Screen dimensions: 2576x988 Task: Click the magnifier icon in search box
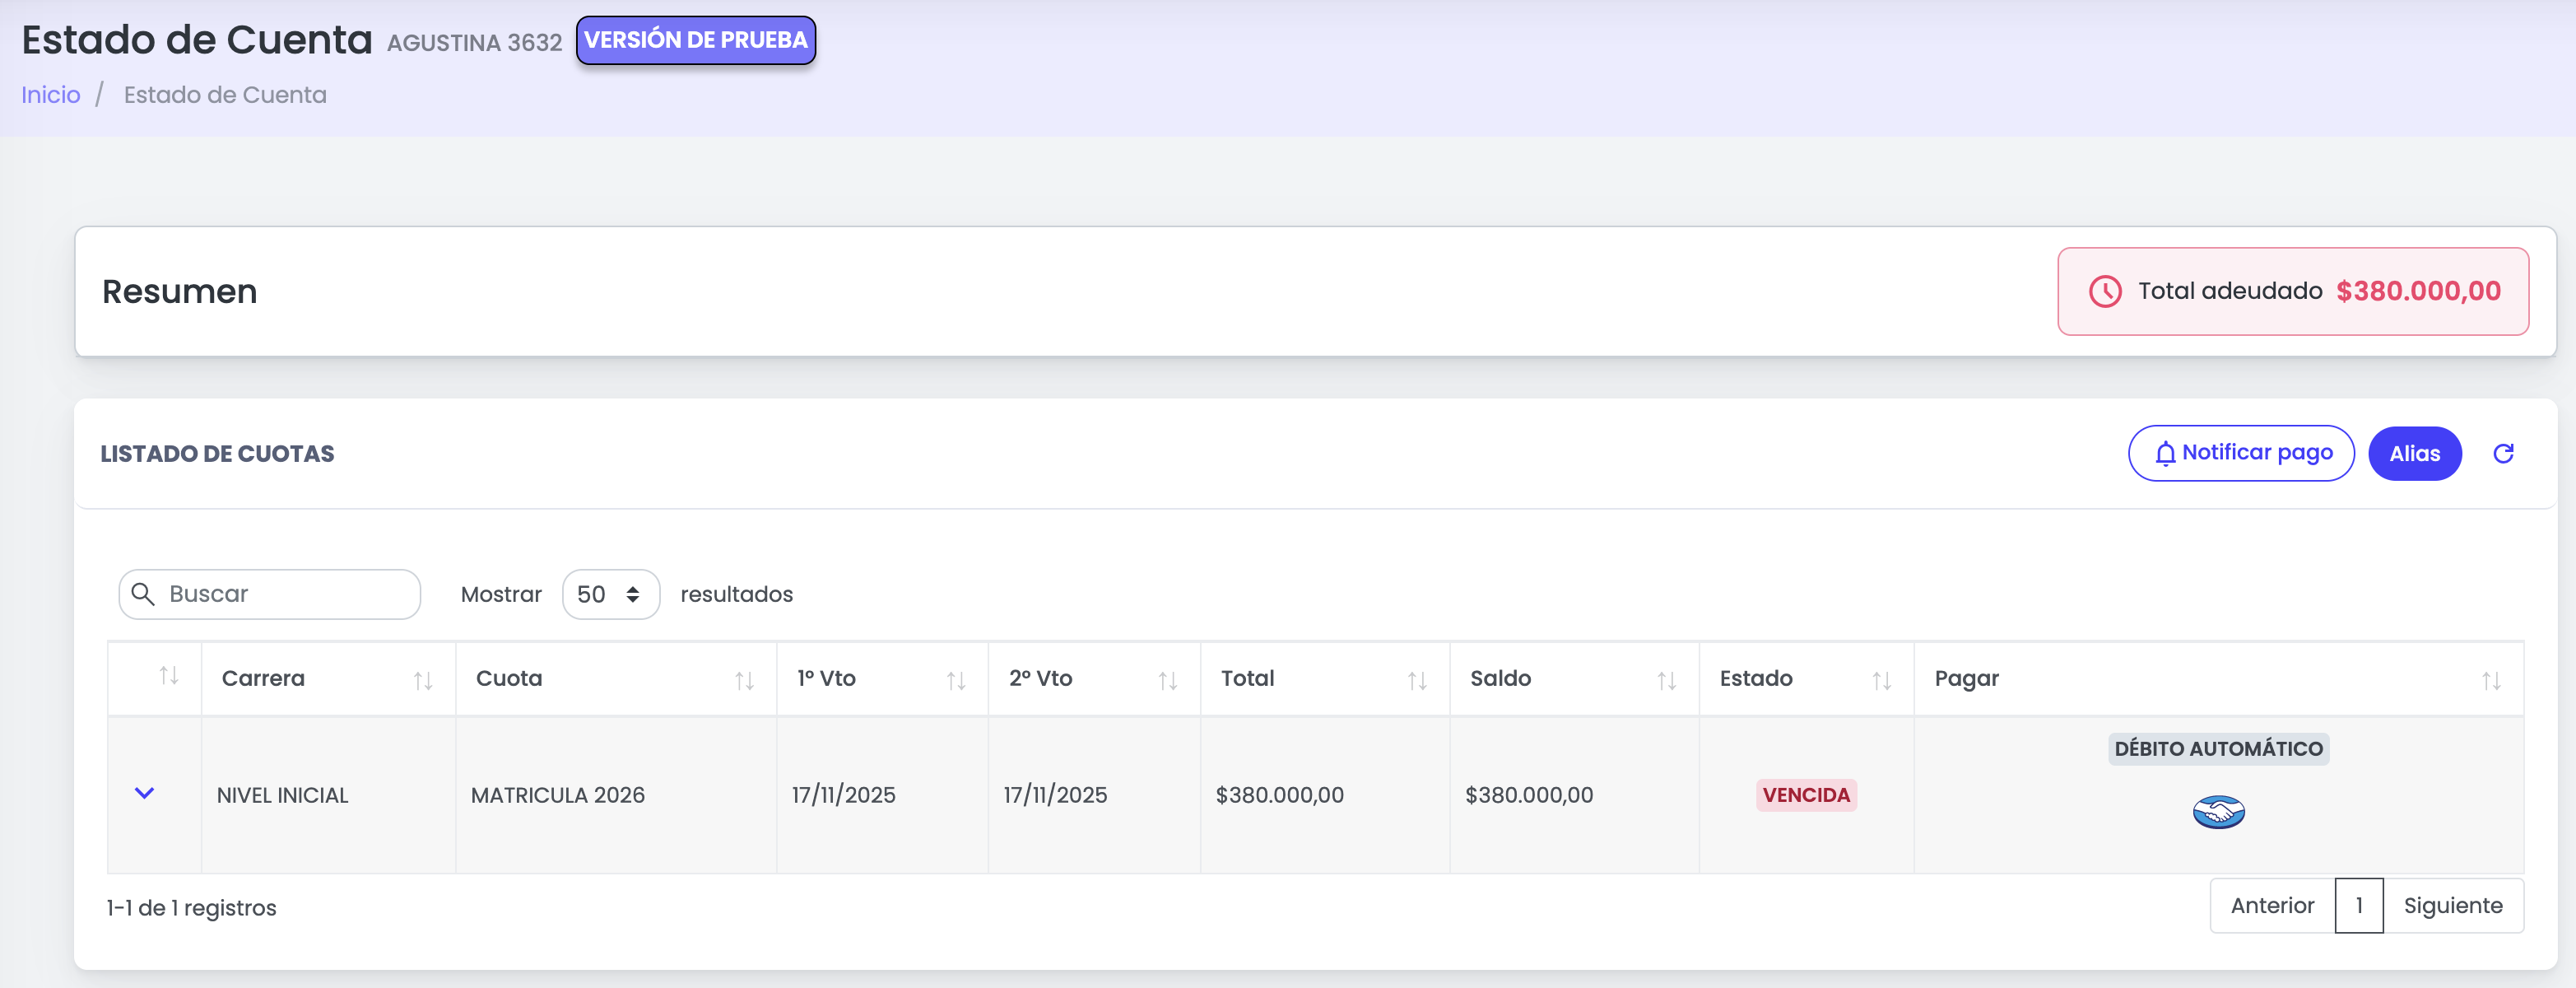[x=143, y=594]
